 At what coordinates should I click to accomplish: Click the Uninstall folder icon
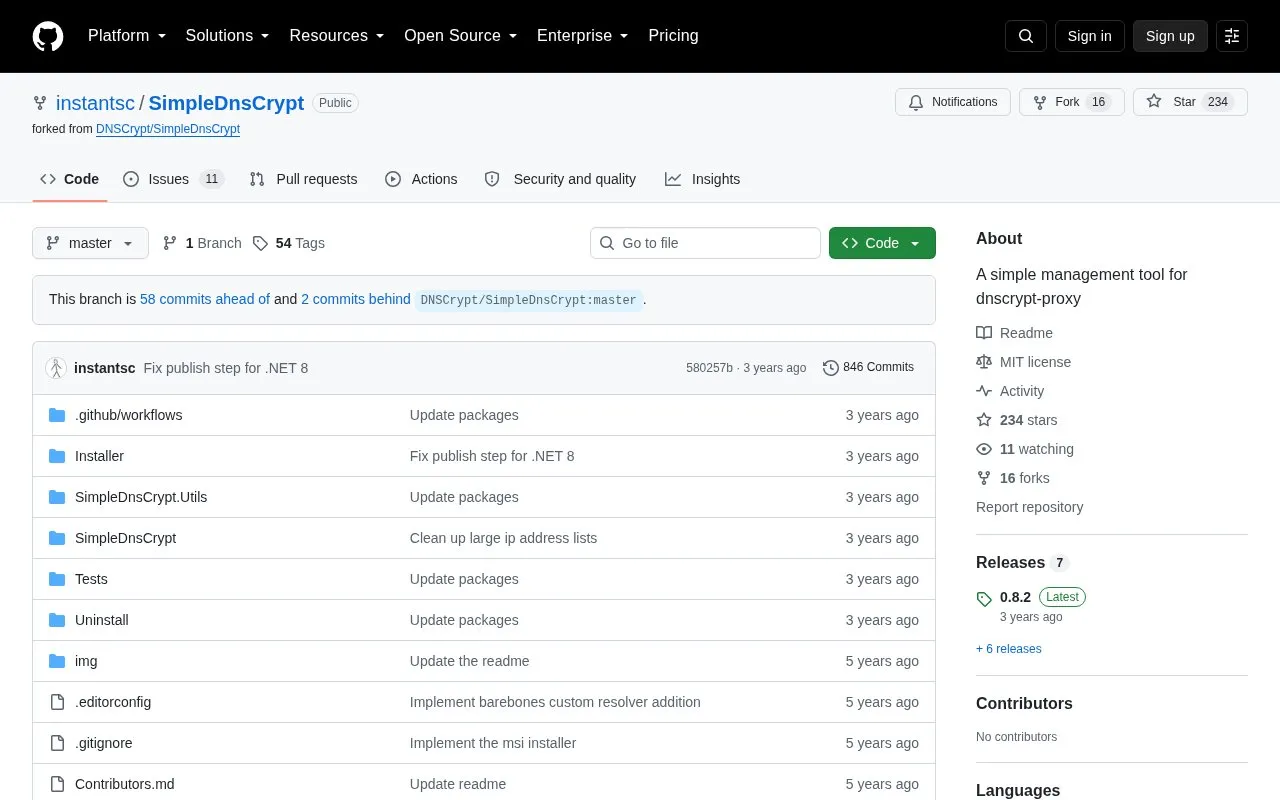pyautogui.click(x=57, y=620)
